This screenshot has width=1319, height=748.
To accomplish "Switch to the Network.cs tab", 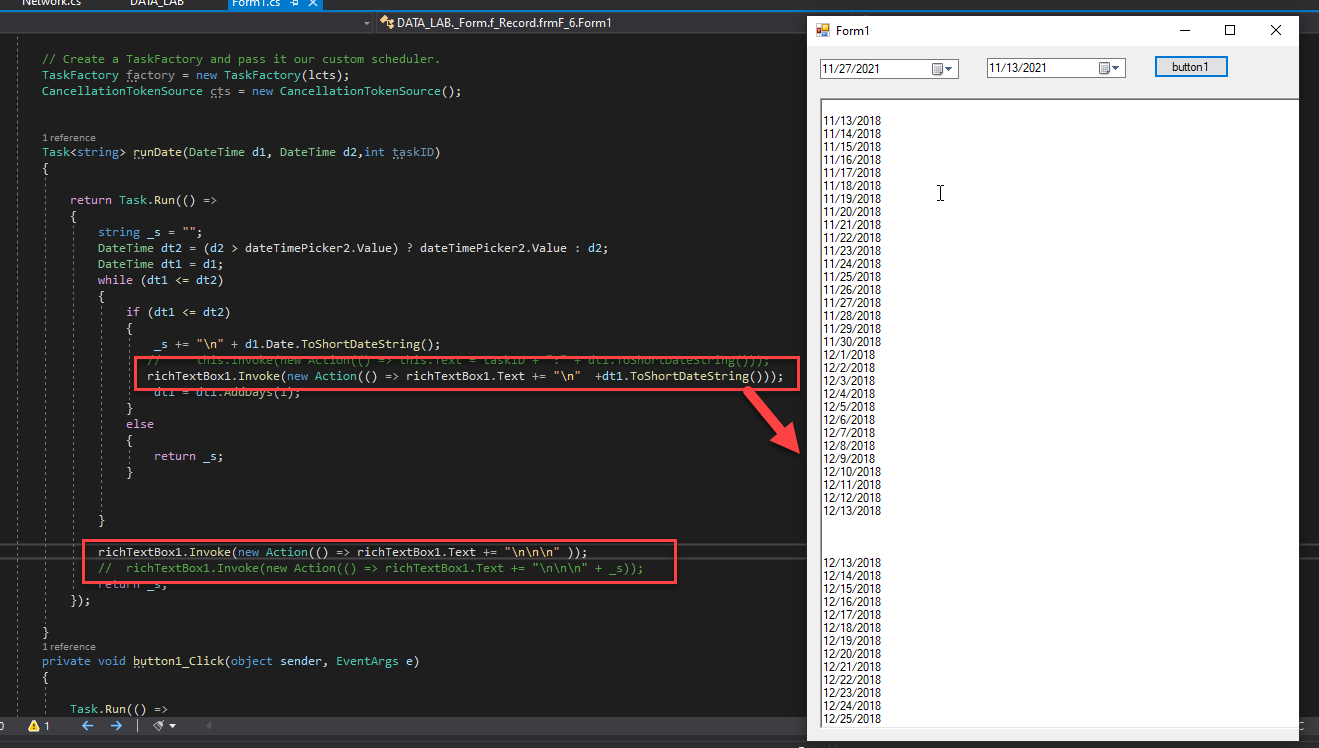I will click(51, 3).
